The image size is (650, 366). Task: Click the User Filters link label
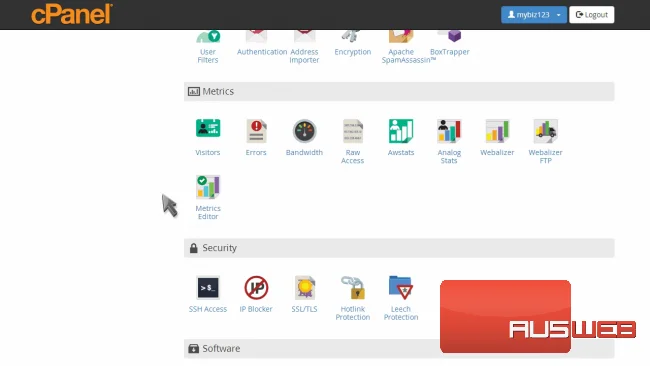point(208,56)
